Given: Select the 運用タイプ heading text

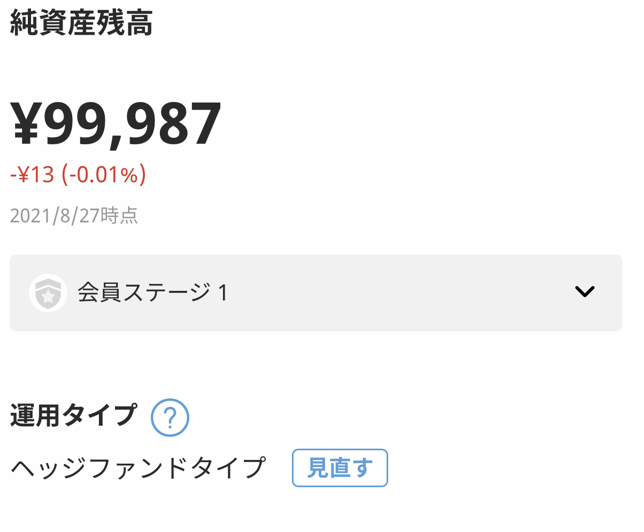Looking at the screenshot, I should (x=73, y=416).
